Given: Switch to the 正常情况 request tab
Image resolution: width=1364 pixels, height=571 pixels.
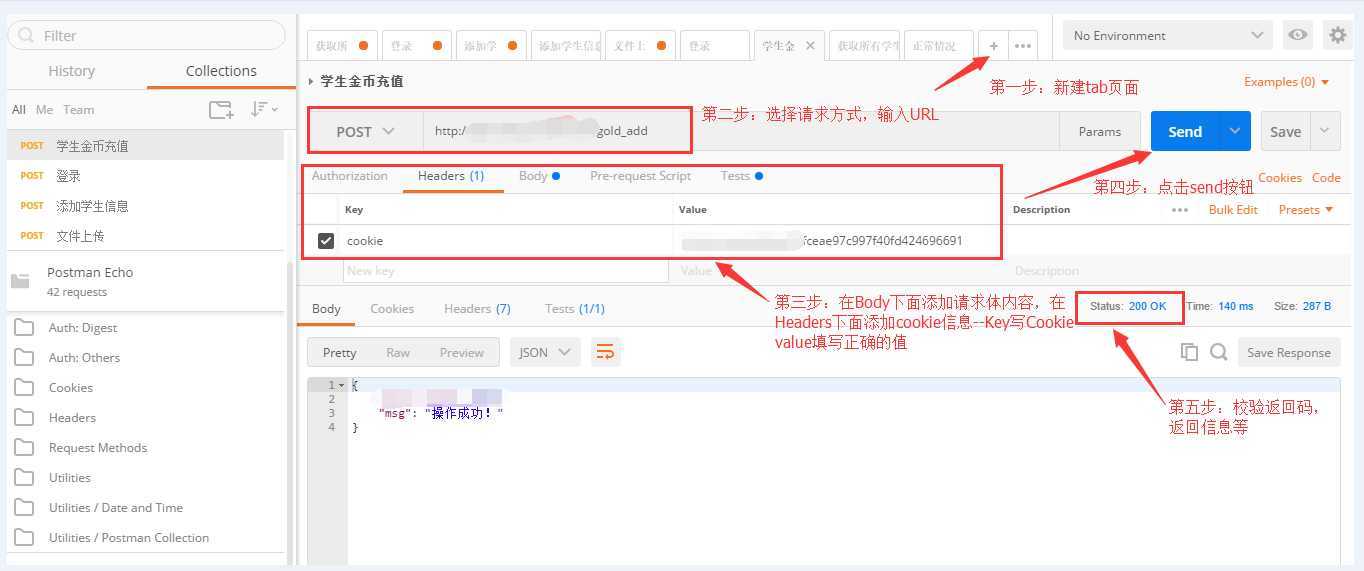Looking at the screenshot, I should pos(938,46).
